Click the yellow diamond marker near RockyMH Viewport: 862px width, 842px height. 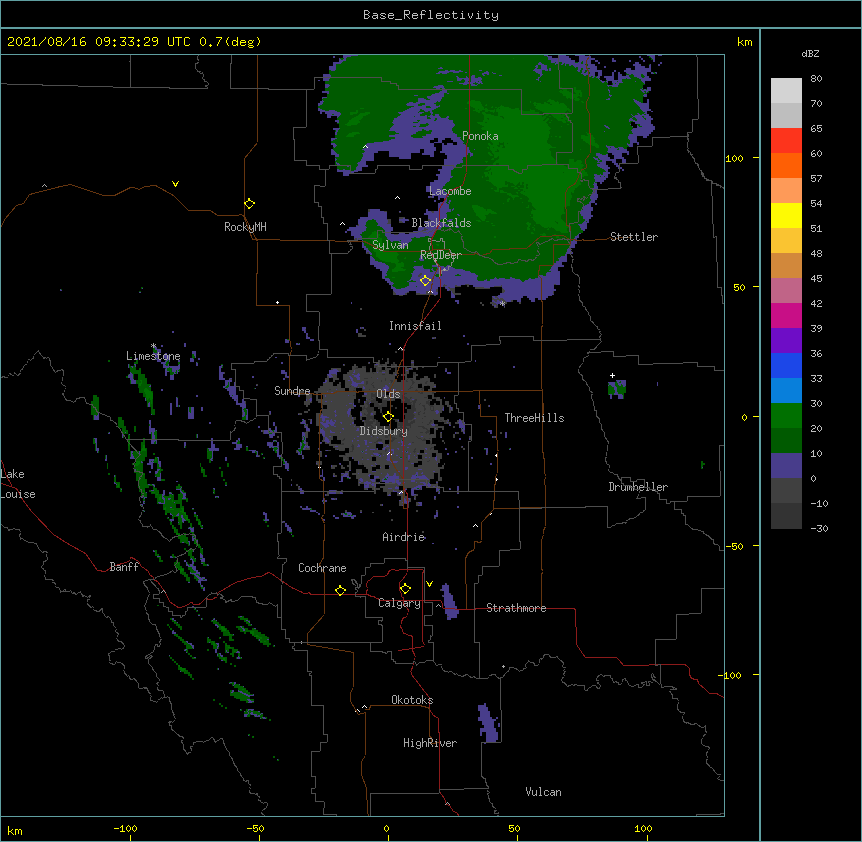pyautogui.click(x=250, y=204)
